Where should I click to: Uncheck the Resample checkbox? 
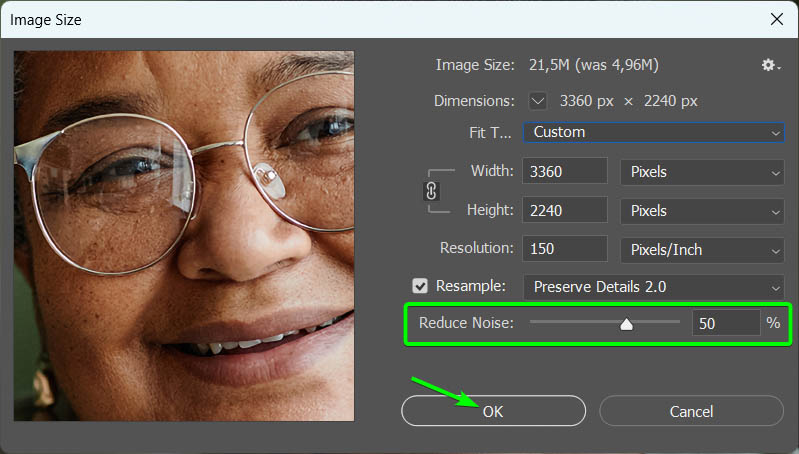tap(420, 286)
